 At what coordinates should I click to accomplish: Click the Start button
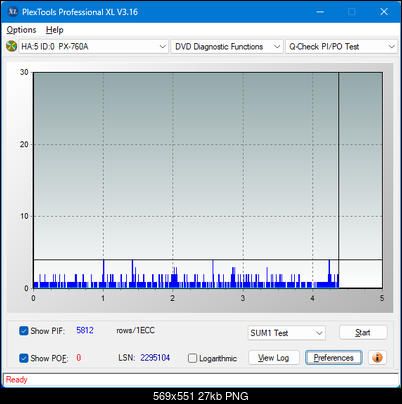(x=363, y=332)
